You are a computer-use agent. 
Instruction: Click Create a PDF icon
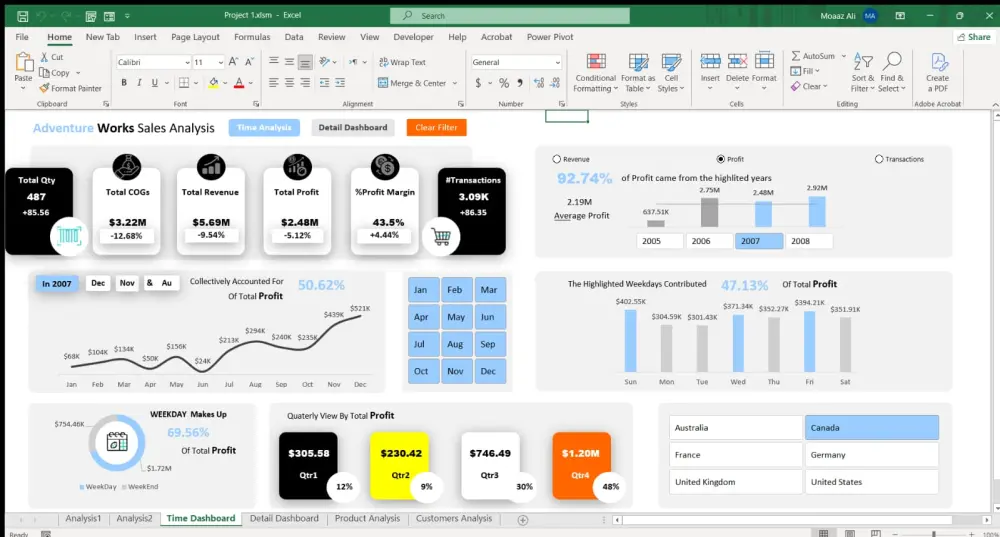(938, 63)
